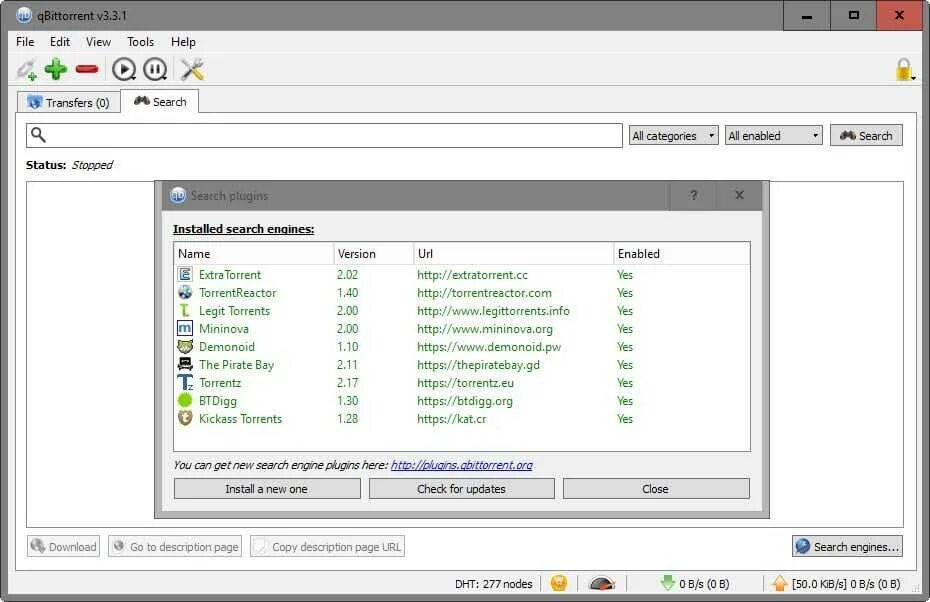Click the add torrent link toolbar icon
The height and width of the screenshot is (602, 930).
(x=27, y=70)
